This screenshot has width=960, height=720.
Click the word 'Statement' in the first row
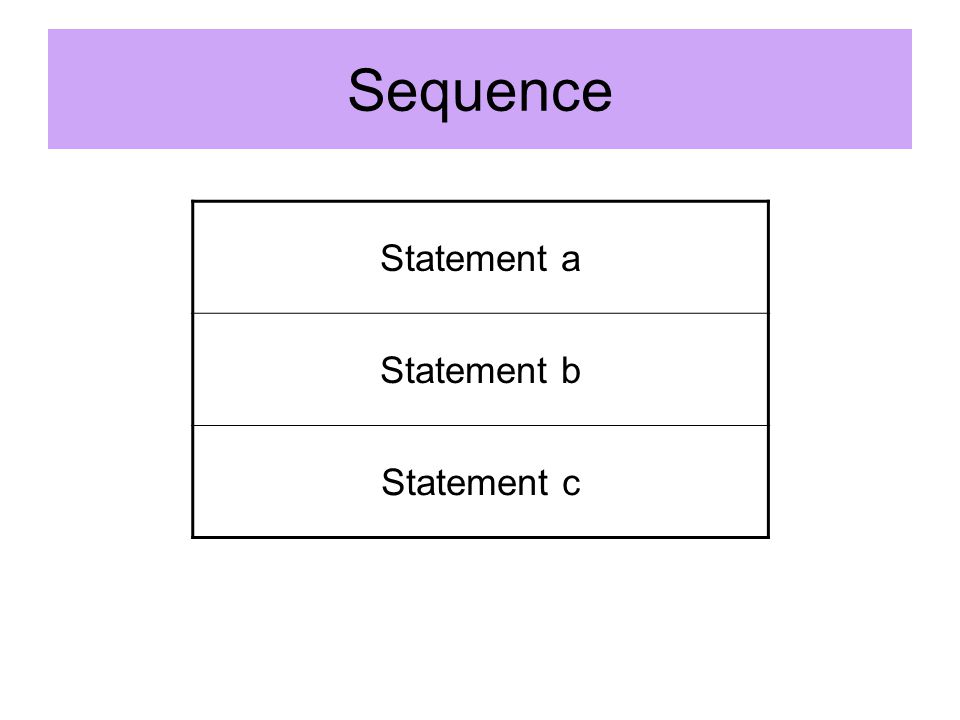(463, 258)
